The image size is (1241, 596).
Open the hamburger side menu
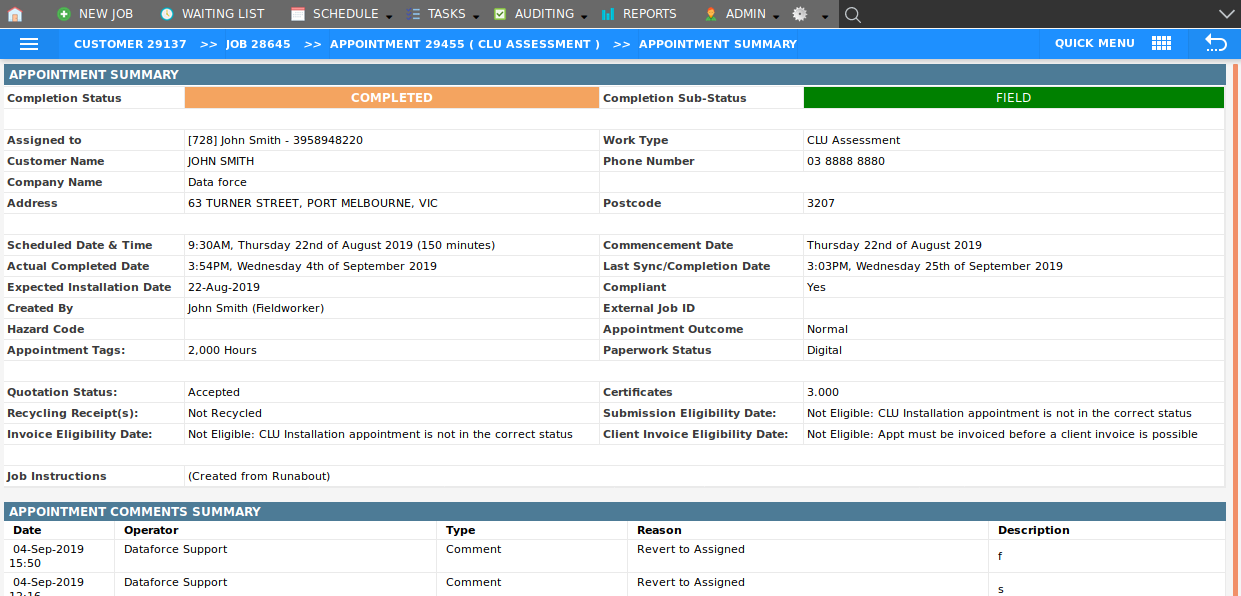29,44
